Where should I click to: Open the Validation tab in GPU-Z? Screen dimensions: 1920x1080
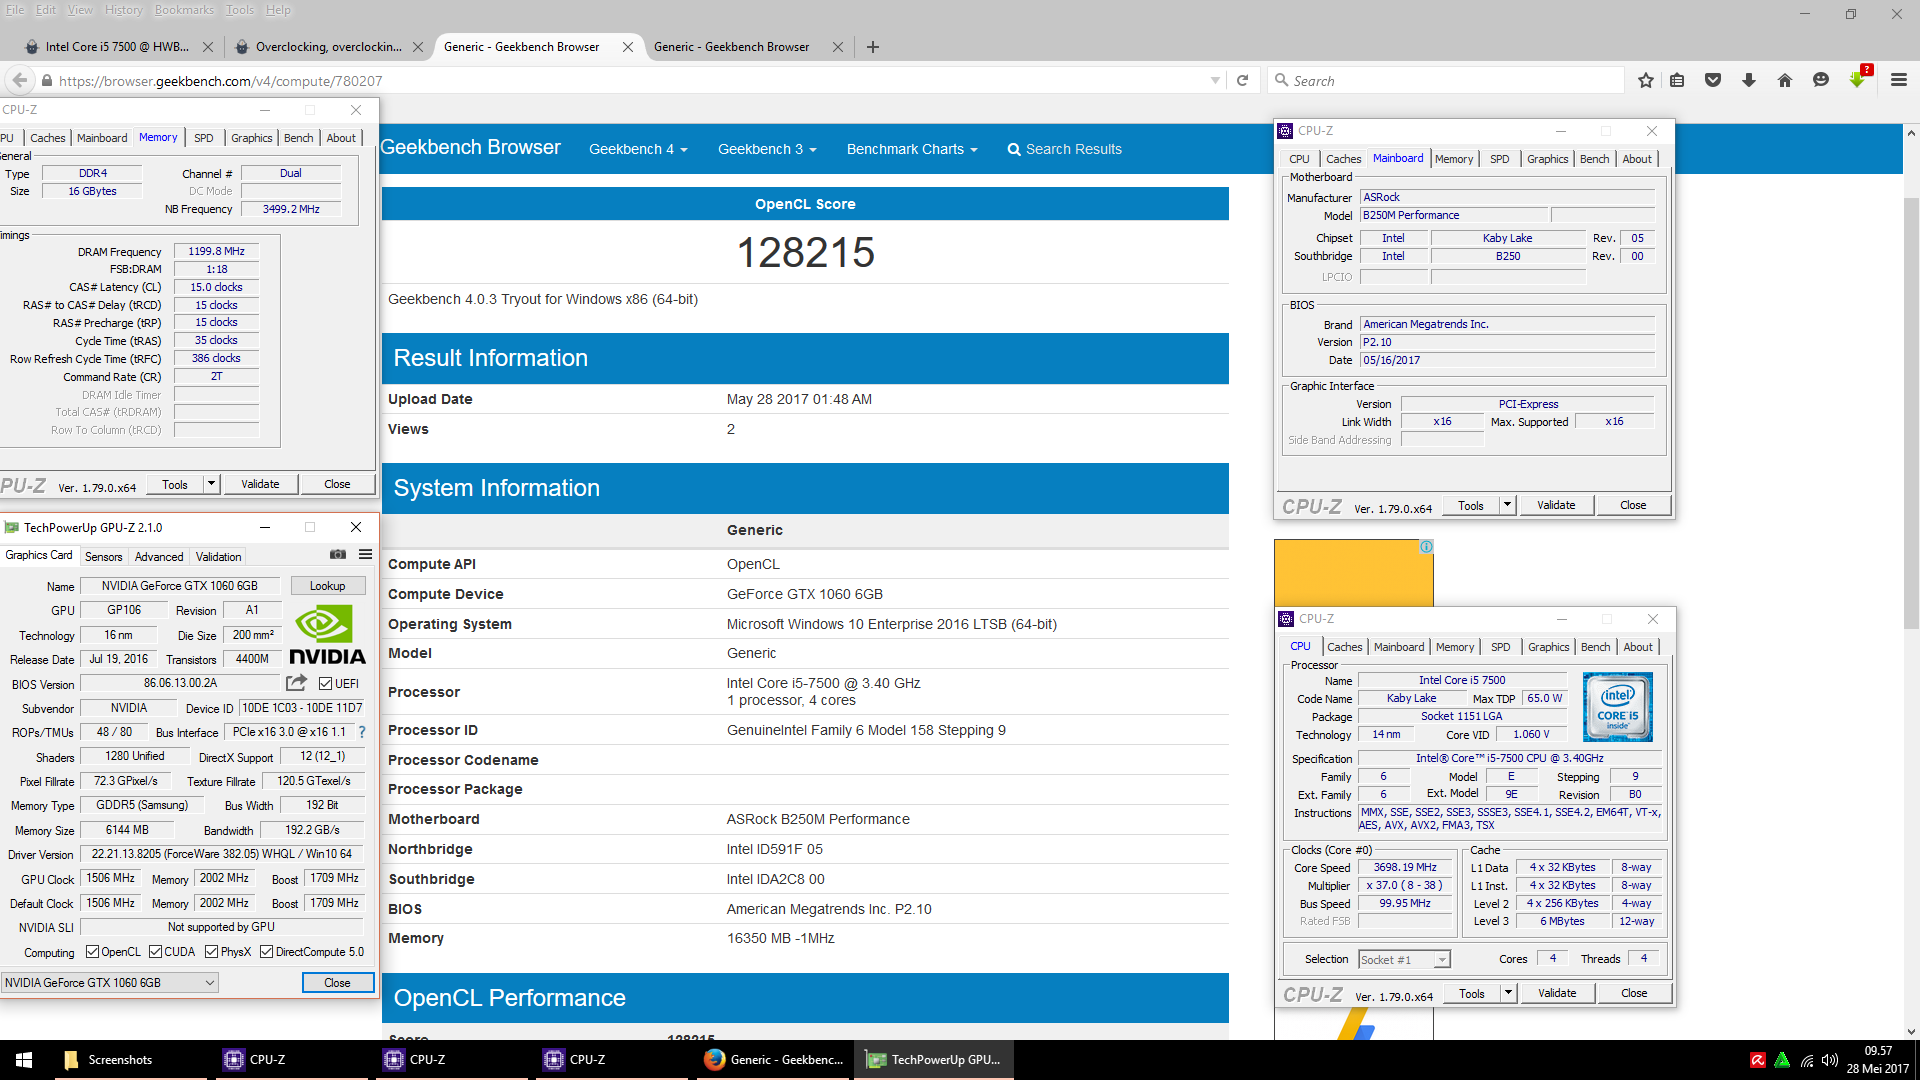click(x=218, y=557)
